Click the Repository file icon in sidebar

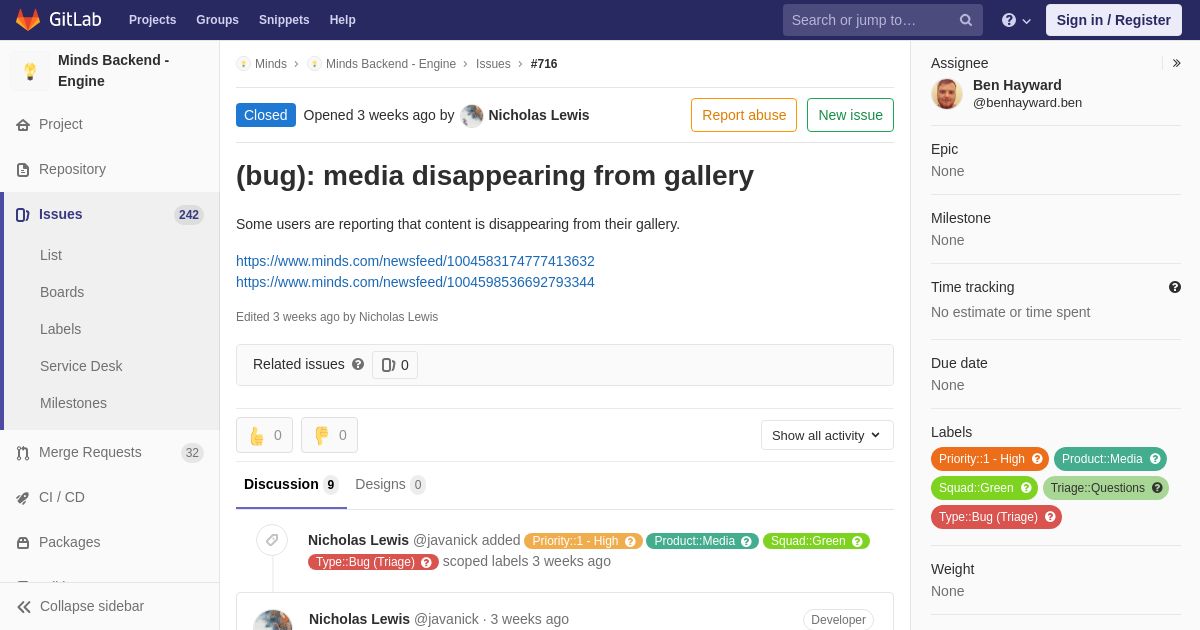tap(23, 170)
